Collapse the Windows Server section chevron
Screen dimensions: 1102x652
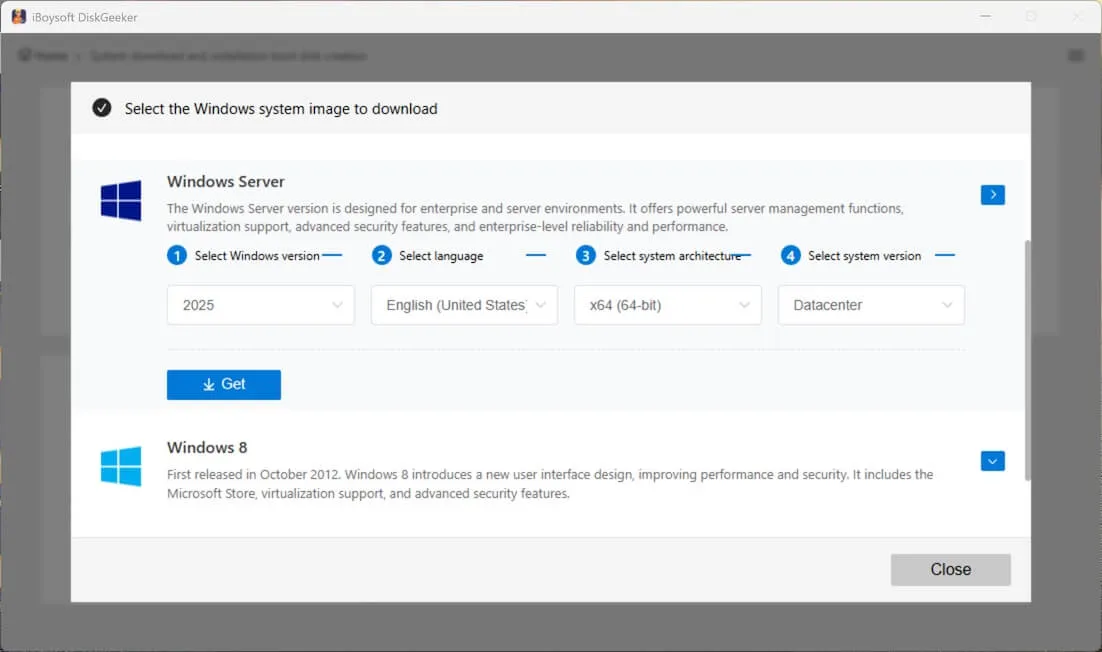(992, 194)
